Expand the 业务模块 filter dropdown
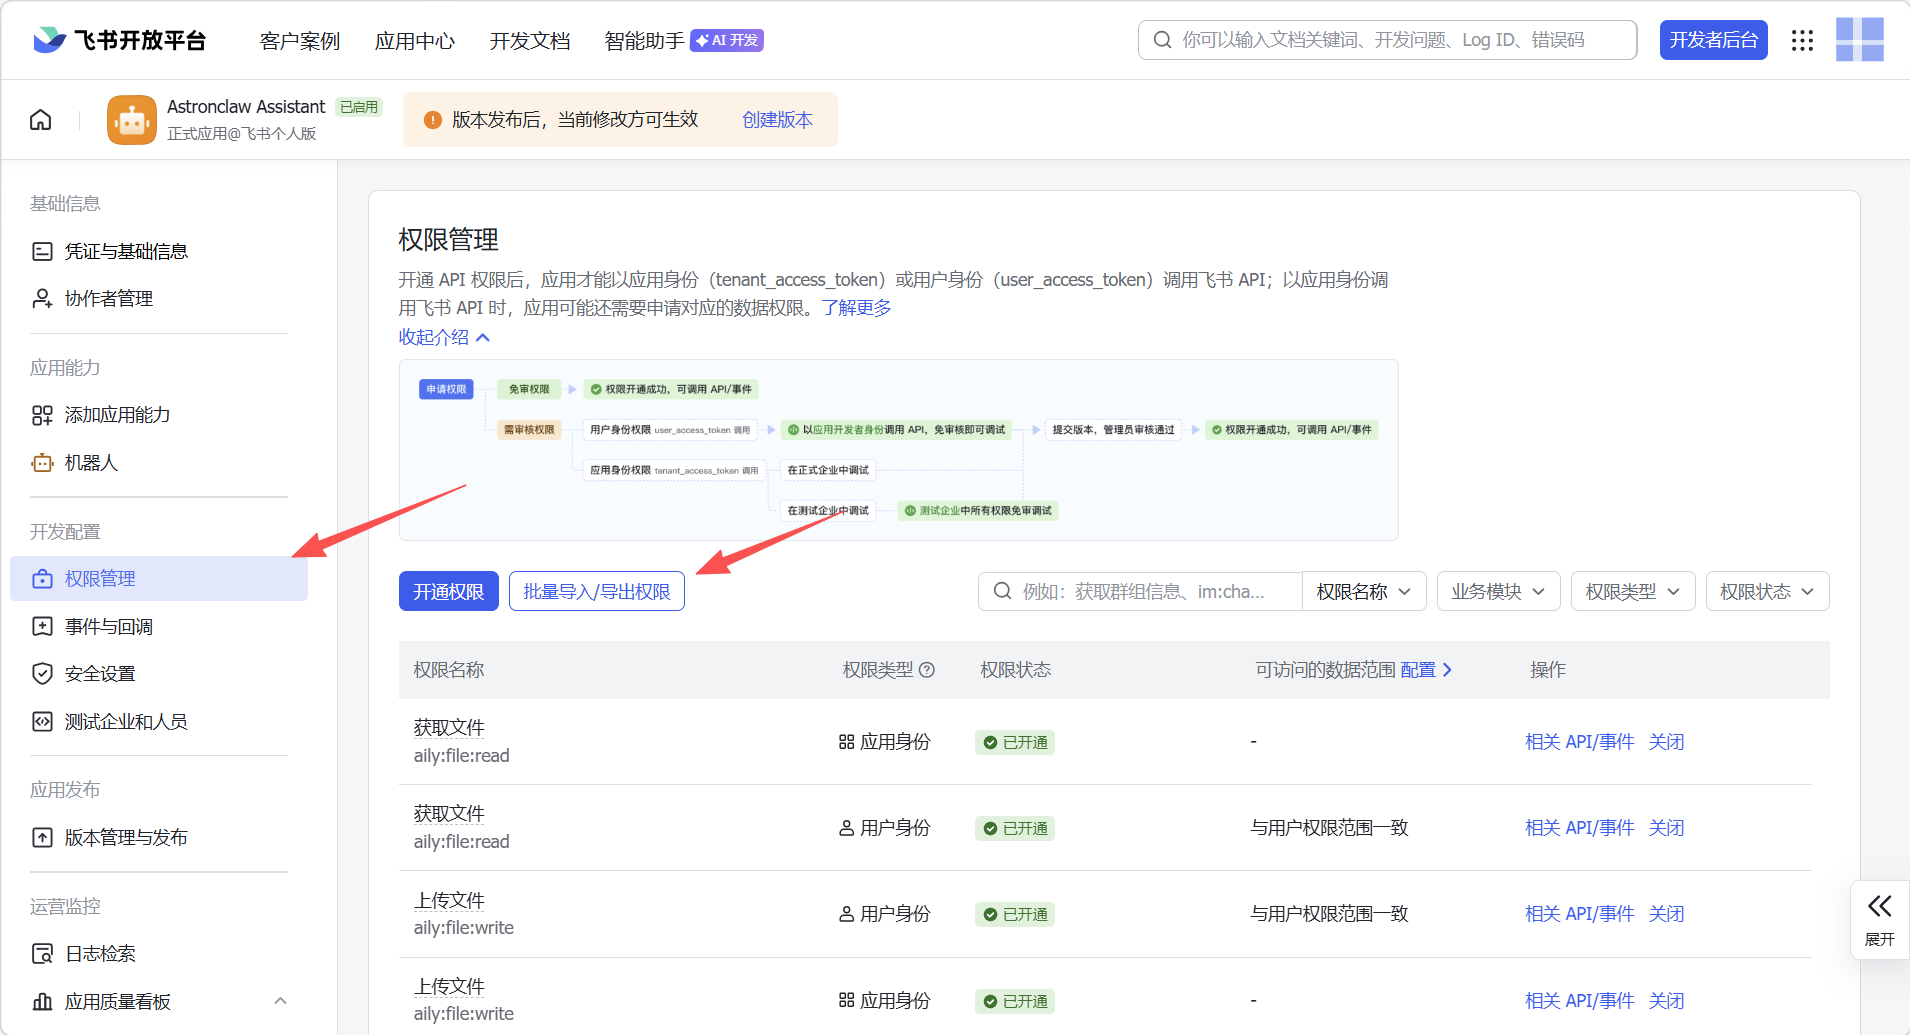 [1497, 592]
